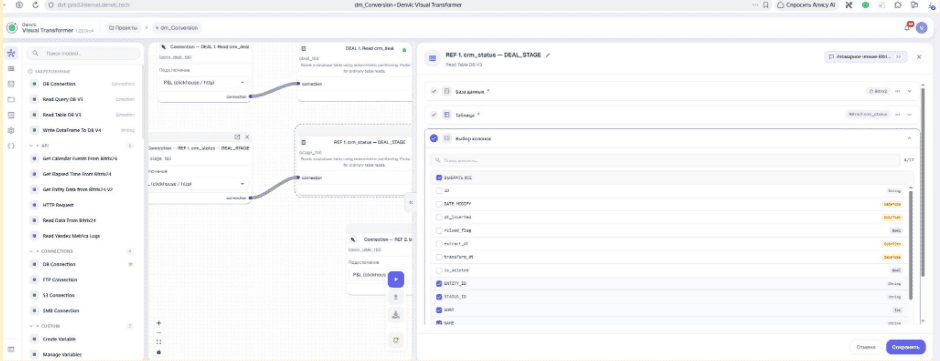Viewport: 940px width, 361px height.
Task: Click the column search field
Action: [x=666, y=161]
